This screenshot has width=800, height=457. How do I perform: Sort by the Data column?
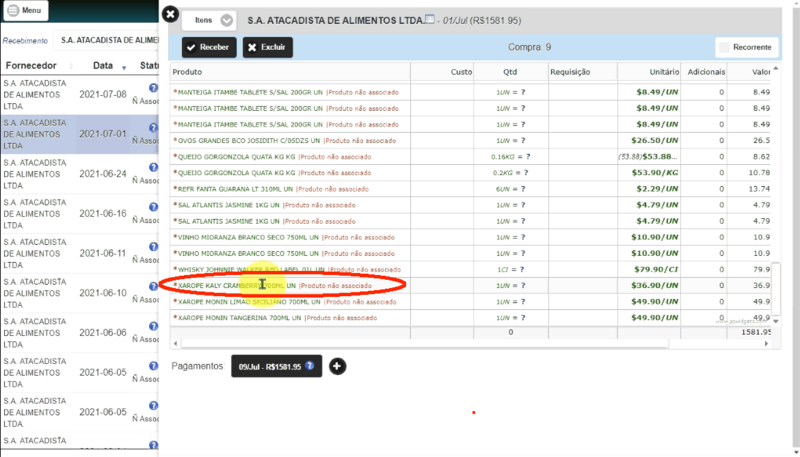[x=103, y=65]
